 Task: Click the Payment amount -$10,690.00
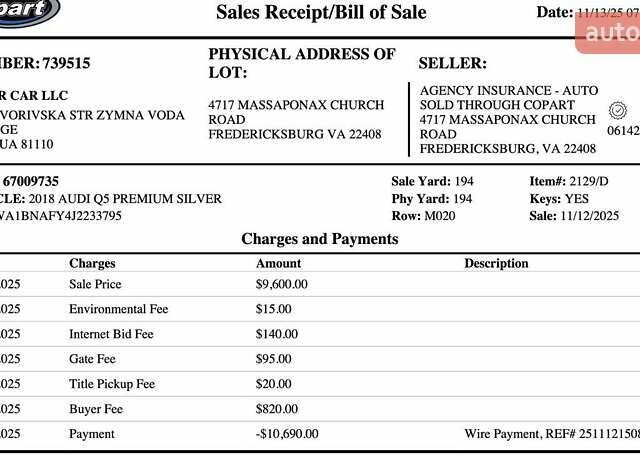[x=287, y=434]
